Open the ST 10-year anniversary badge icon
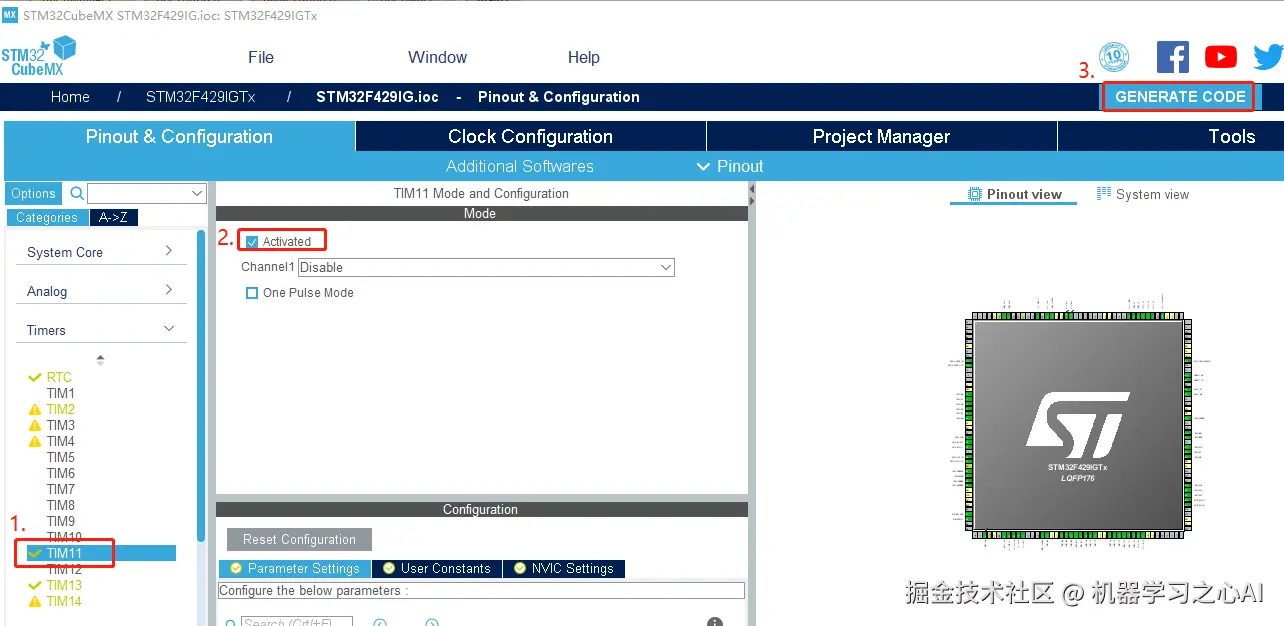The image size is (1284, 626). [x=1113, y=57]
